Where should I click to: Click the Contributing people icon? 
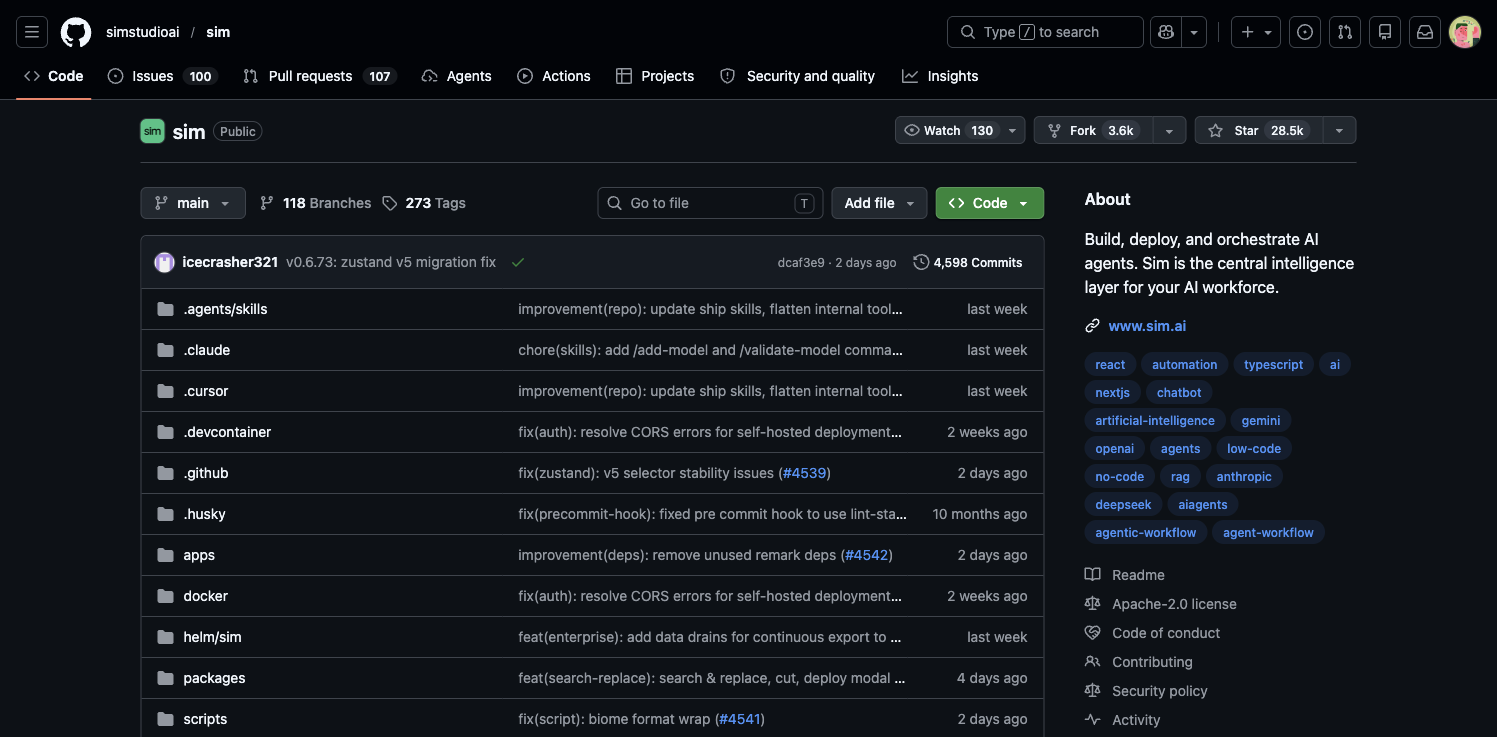(1092, 662)
